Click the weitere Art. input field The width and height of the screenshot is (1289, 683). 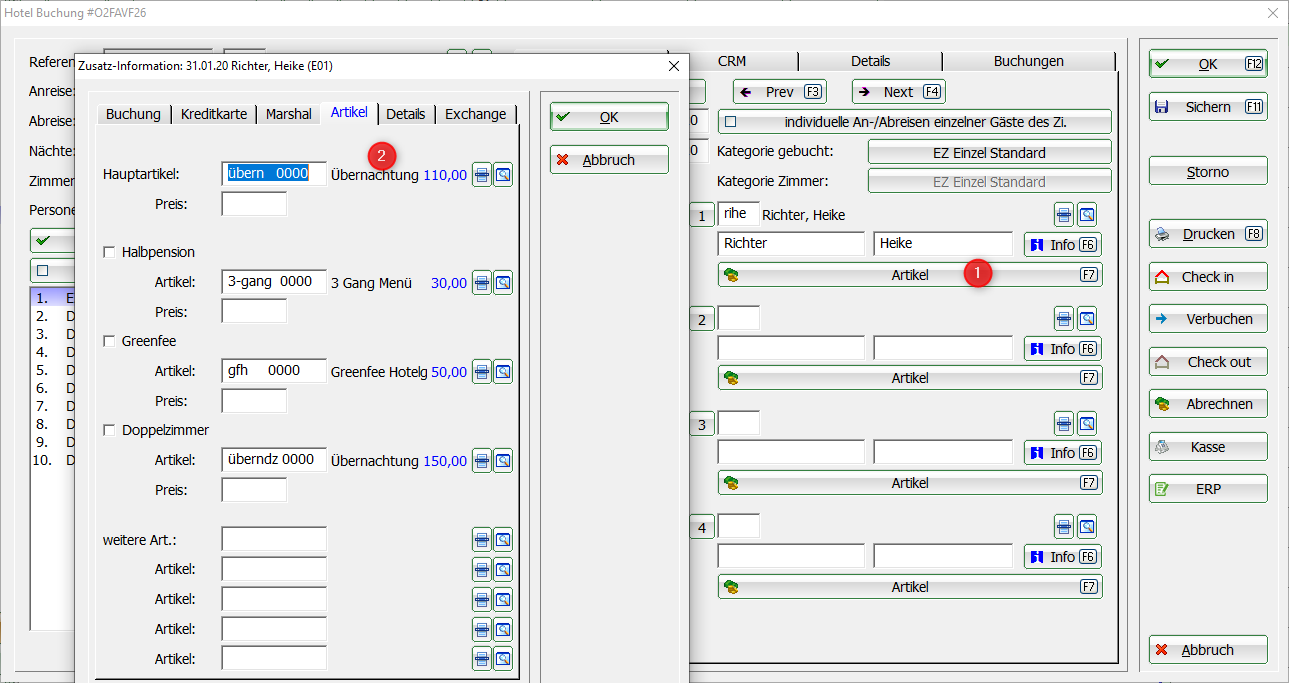[274, 540]
